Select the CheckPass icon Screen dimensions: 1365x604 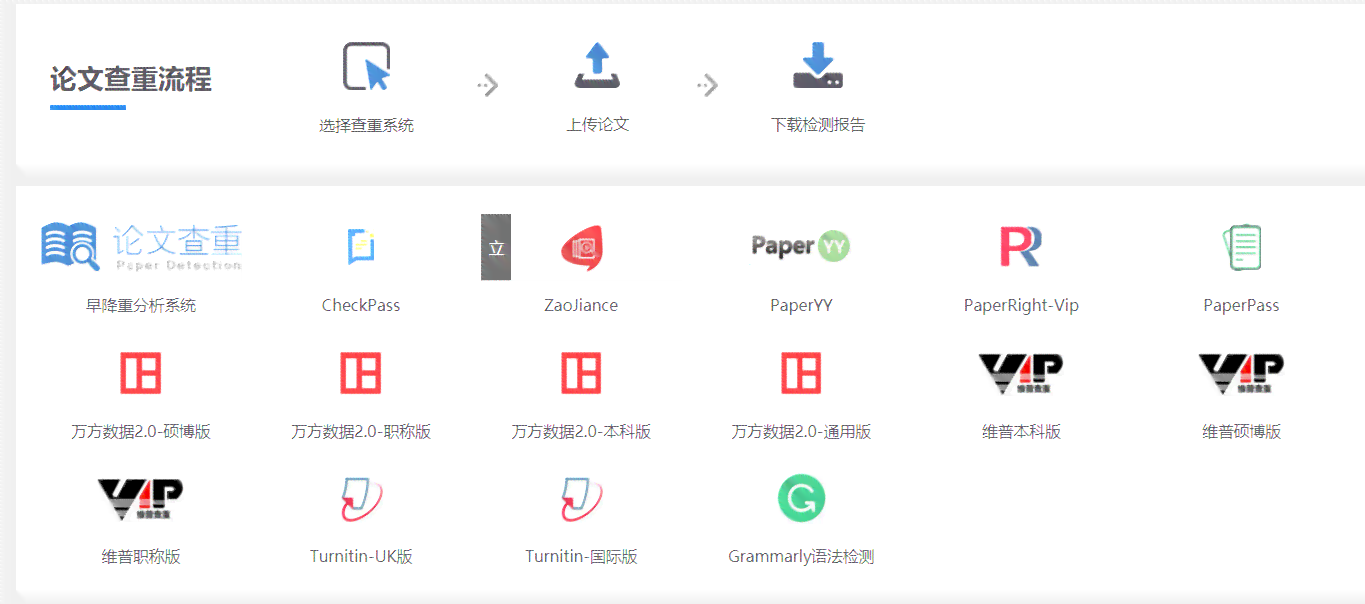click(361, 246)
